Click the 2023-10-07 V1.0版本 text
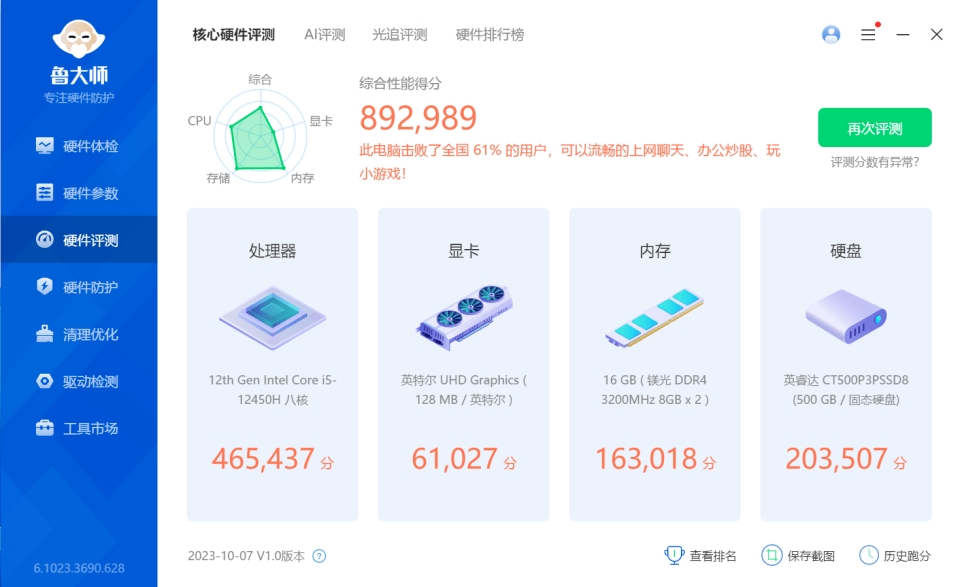This screenshot has width=960, height=587. (246, 556)
